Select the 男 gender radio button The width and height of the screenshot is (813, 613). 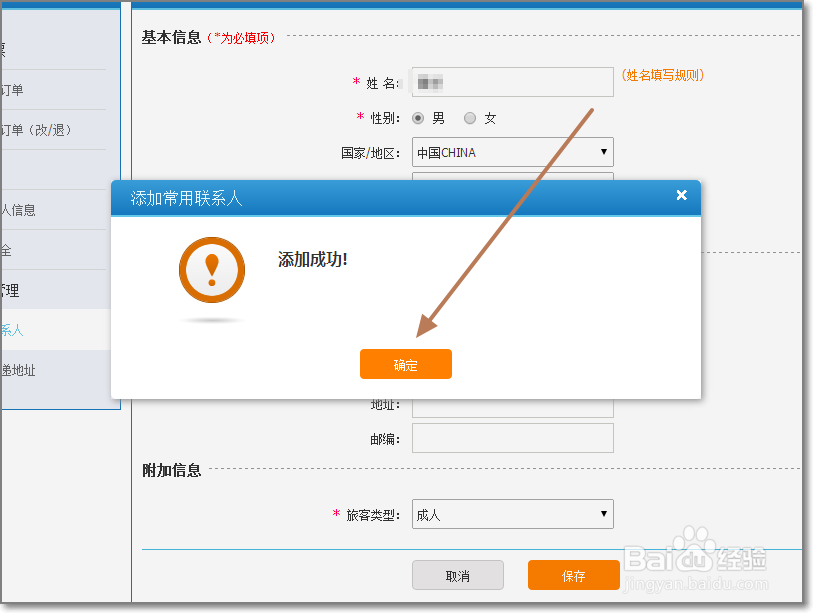tap(419, 118)
